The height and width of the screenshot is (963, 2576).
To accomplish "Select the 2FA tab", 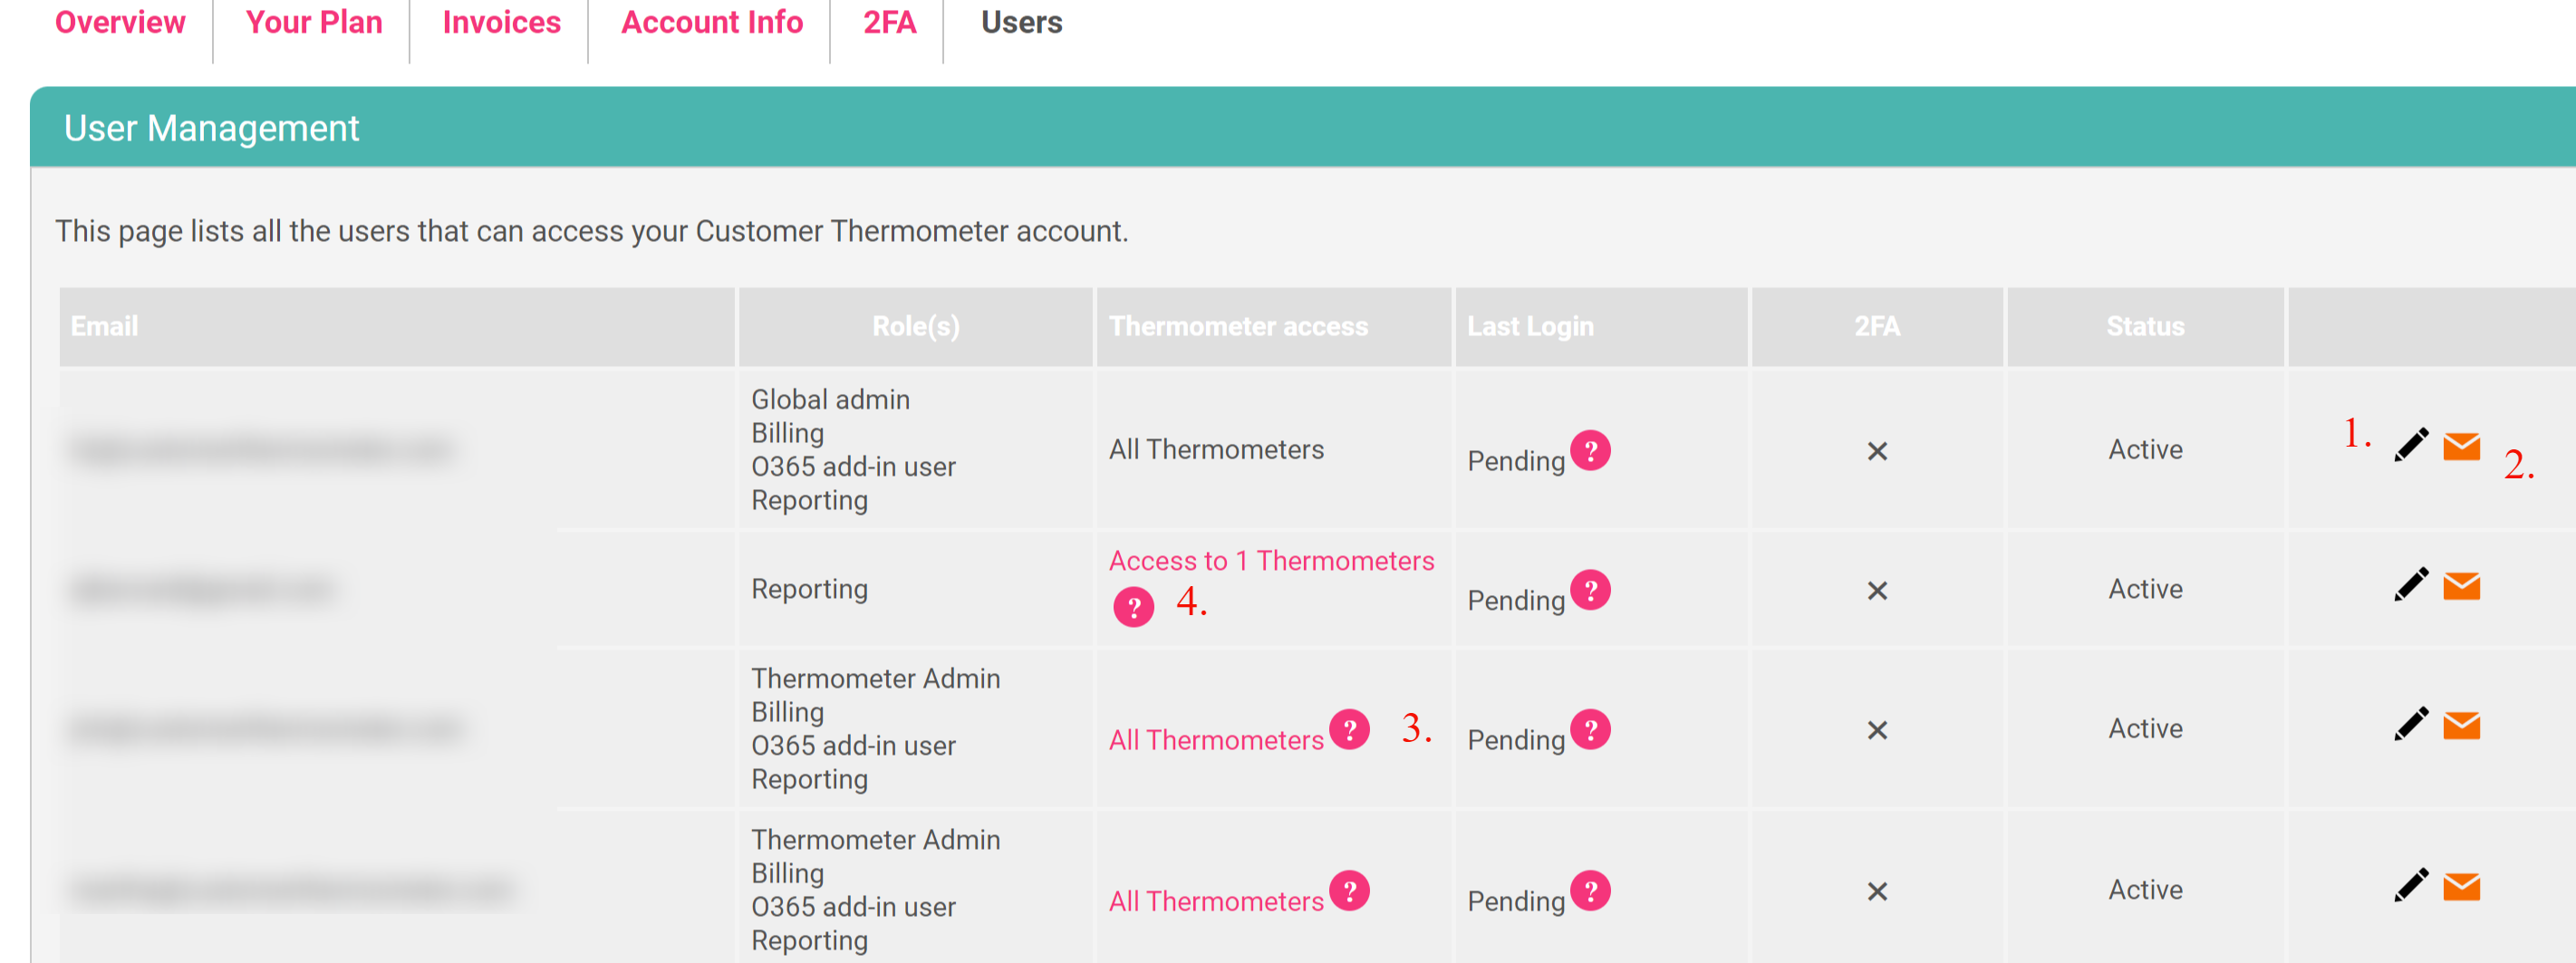I will [889, 22].
